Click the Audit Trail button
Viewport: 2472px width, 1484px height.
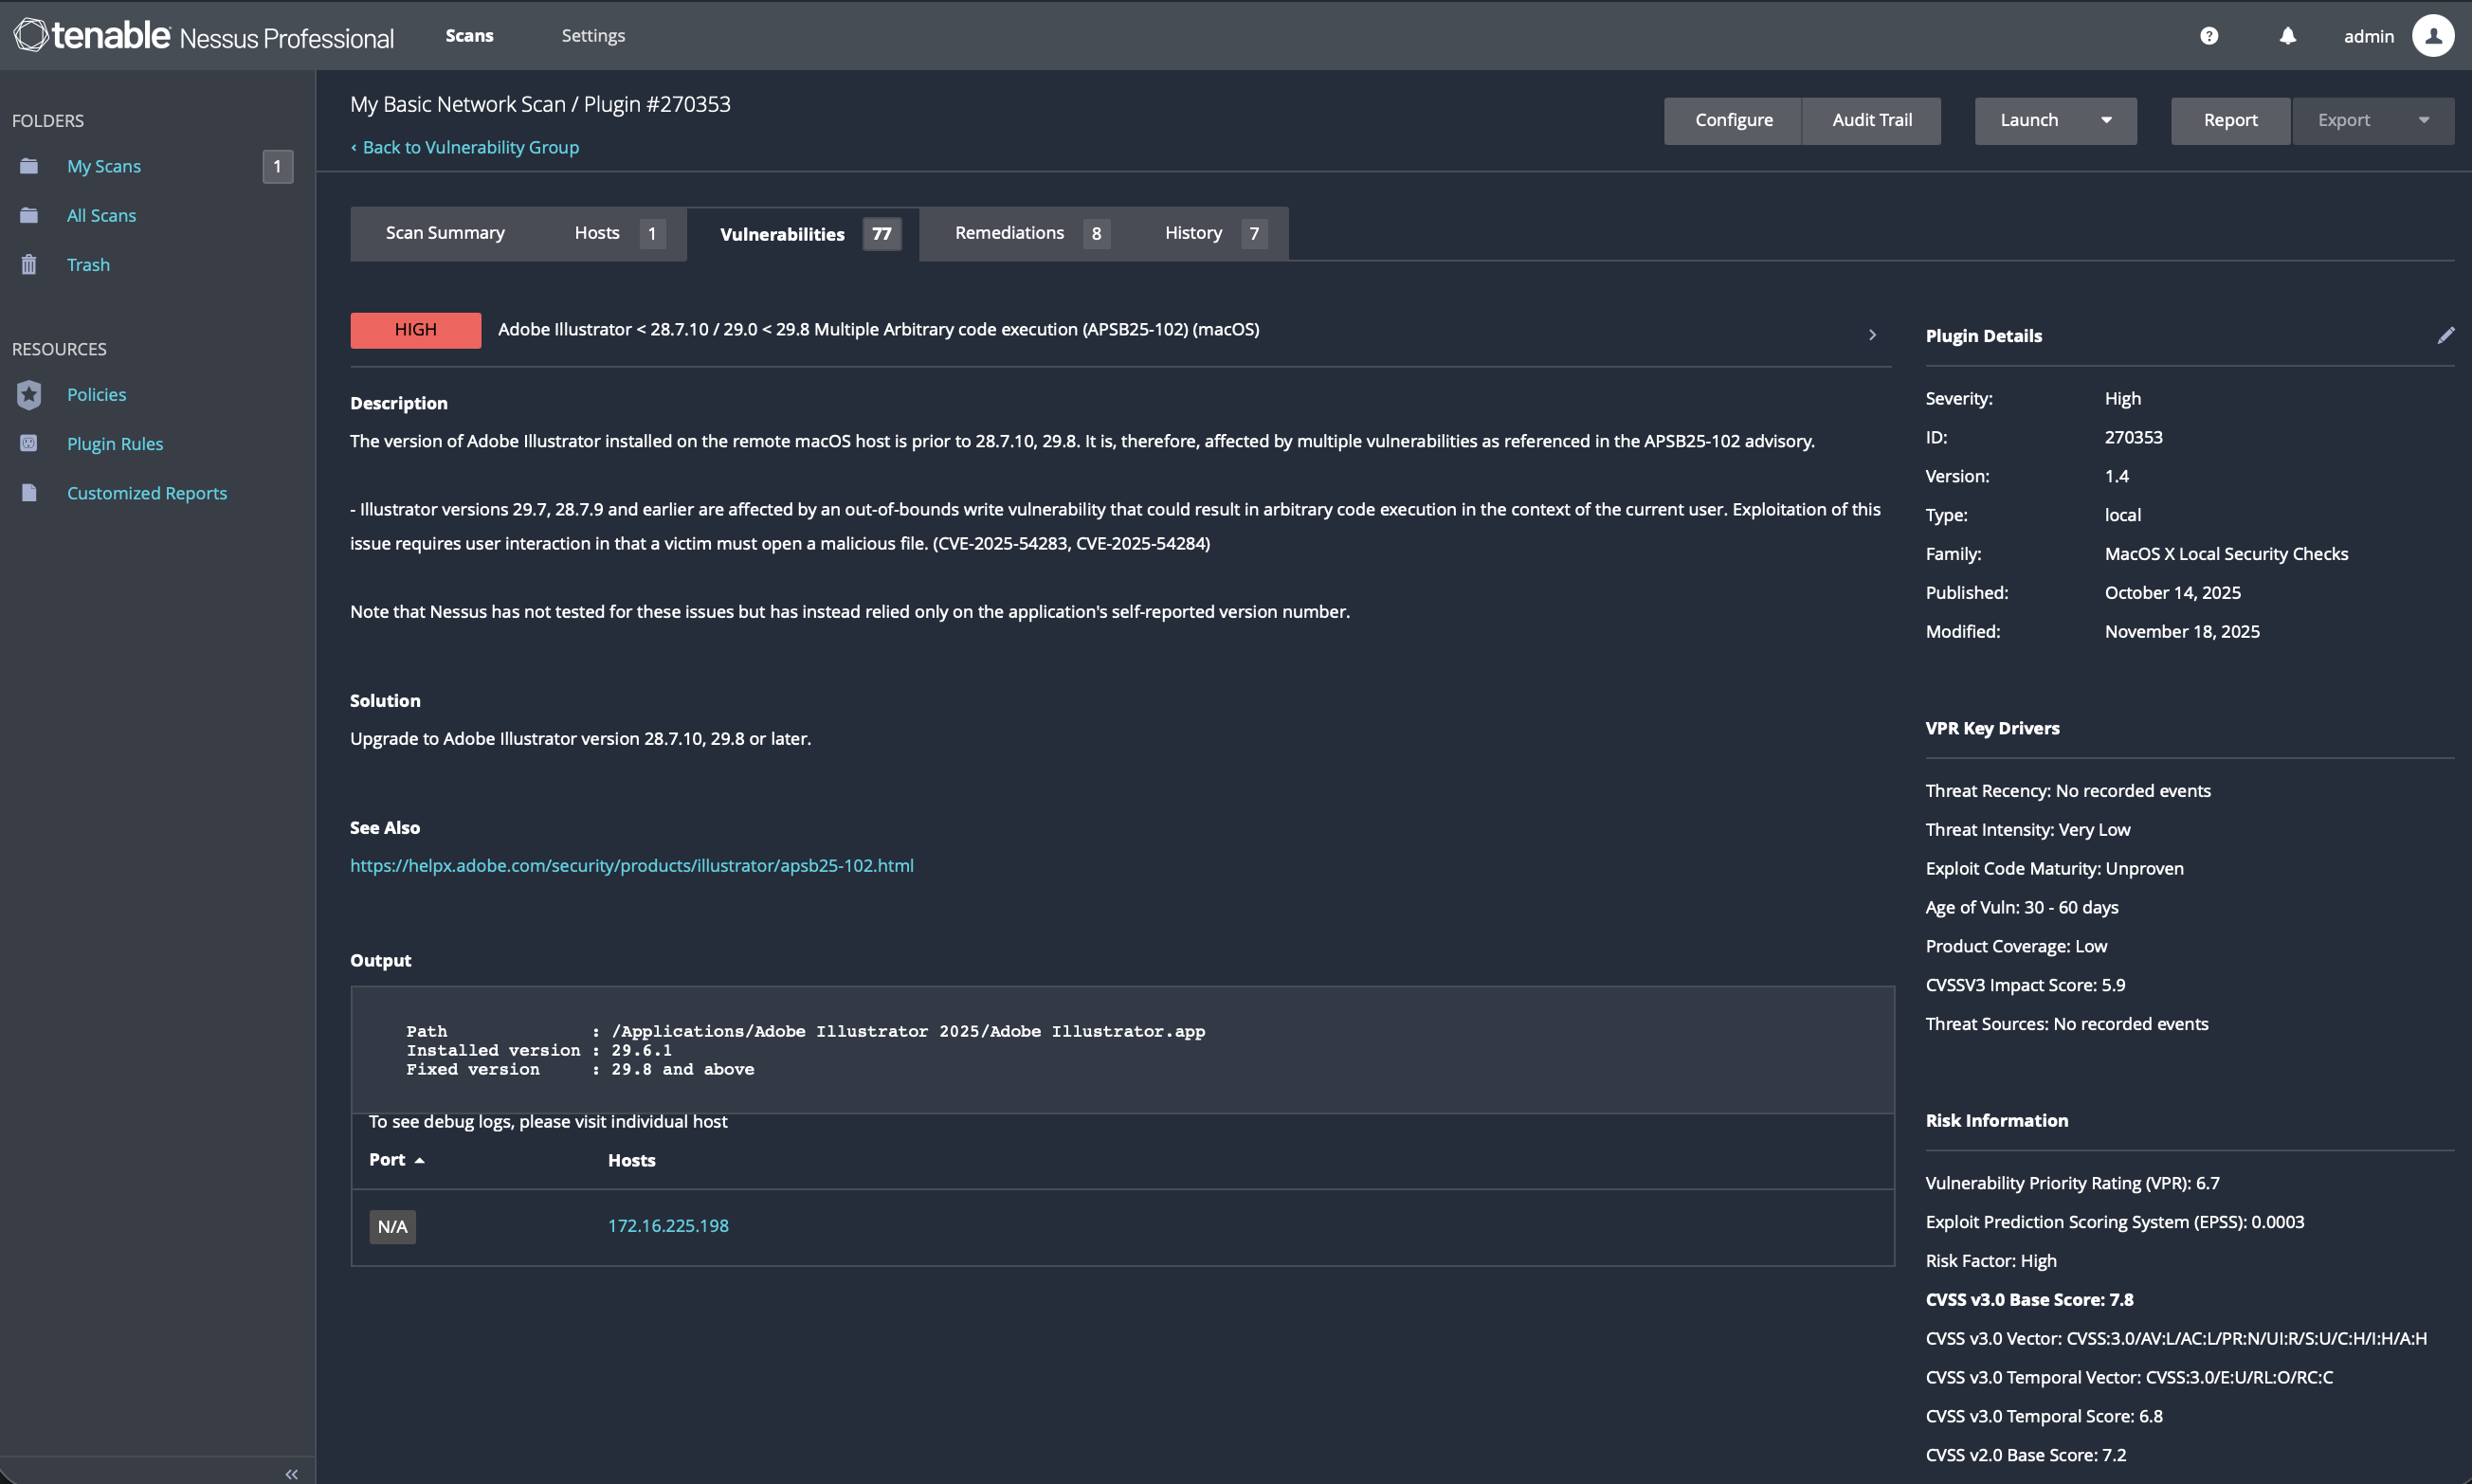point(1871,120)
